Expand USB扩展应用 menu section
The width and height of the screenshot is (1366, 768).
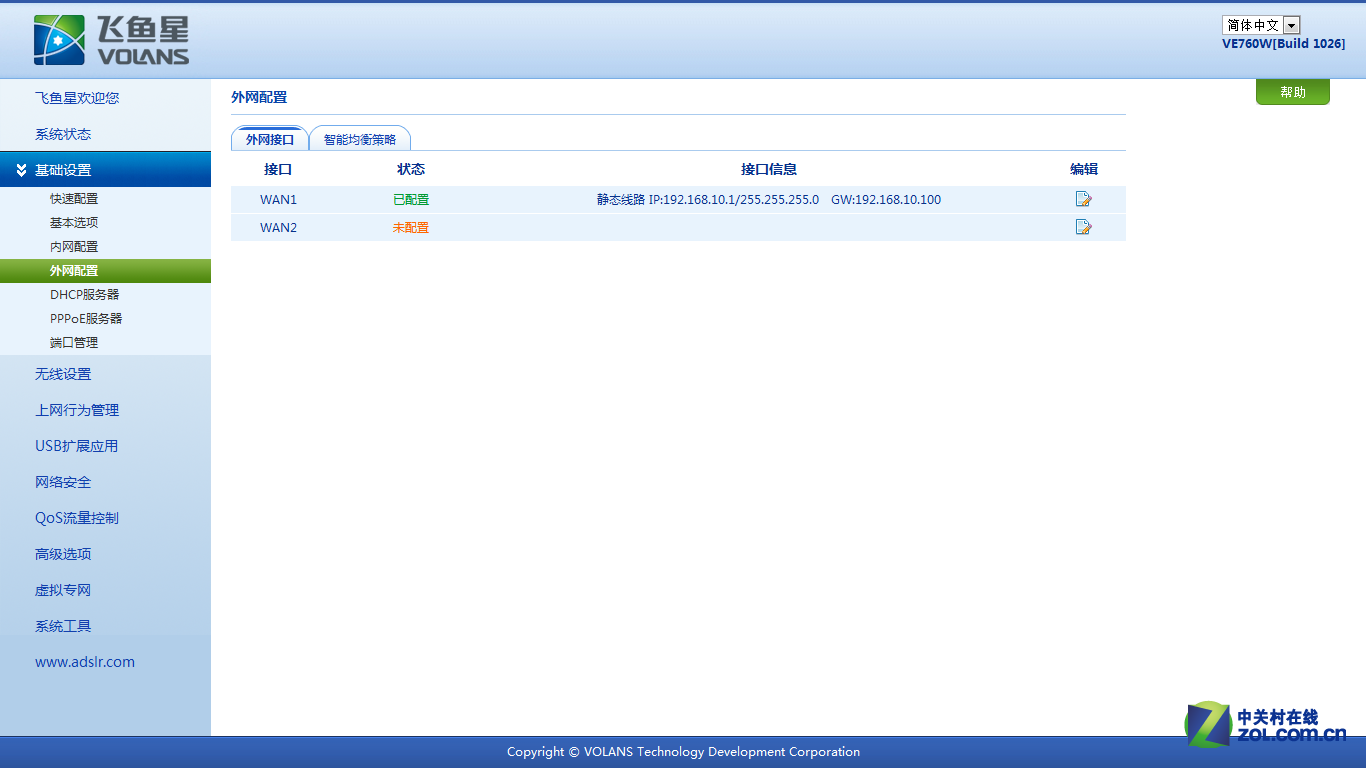tap(76, 446)
